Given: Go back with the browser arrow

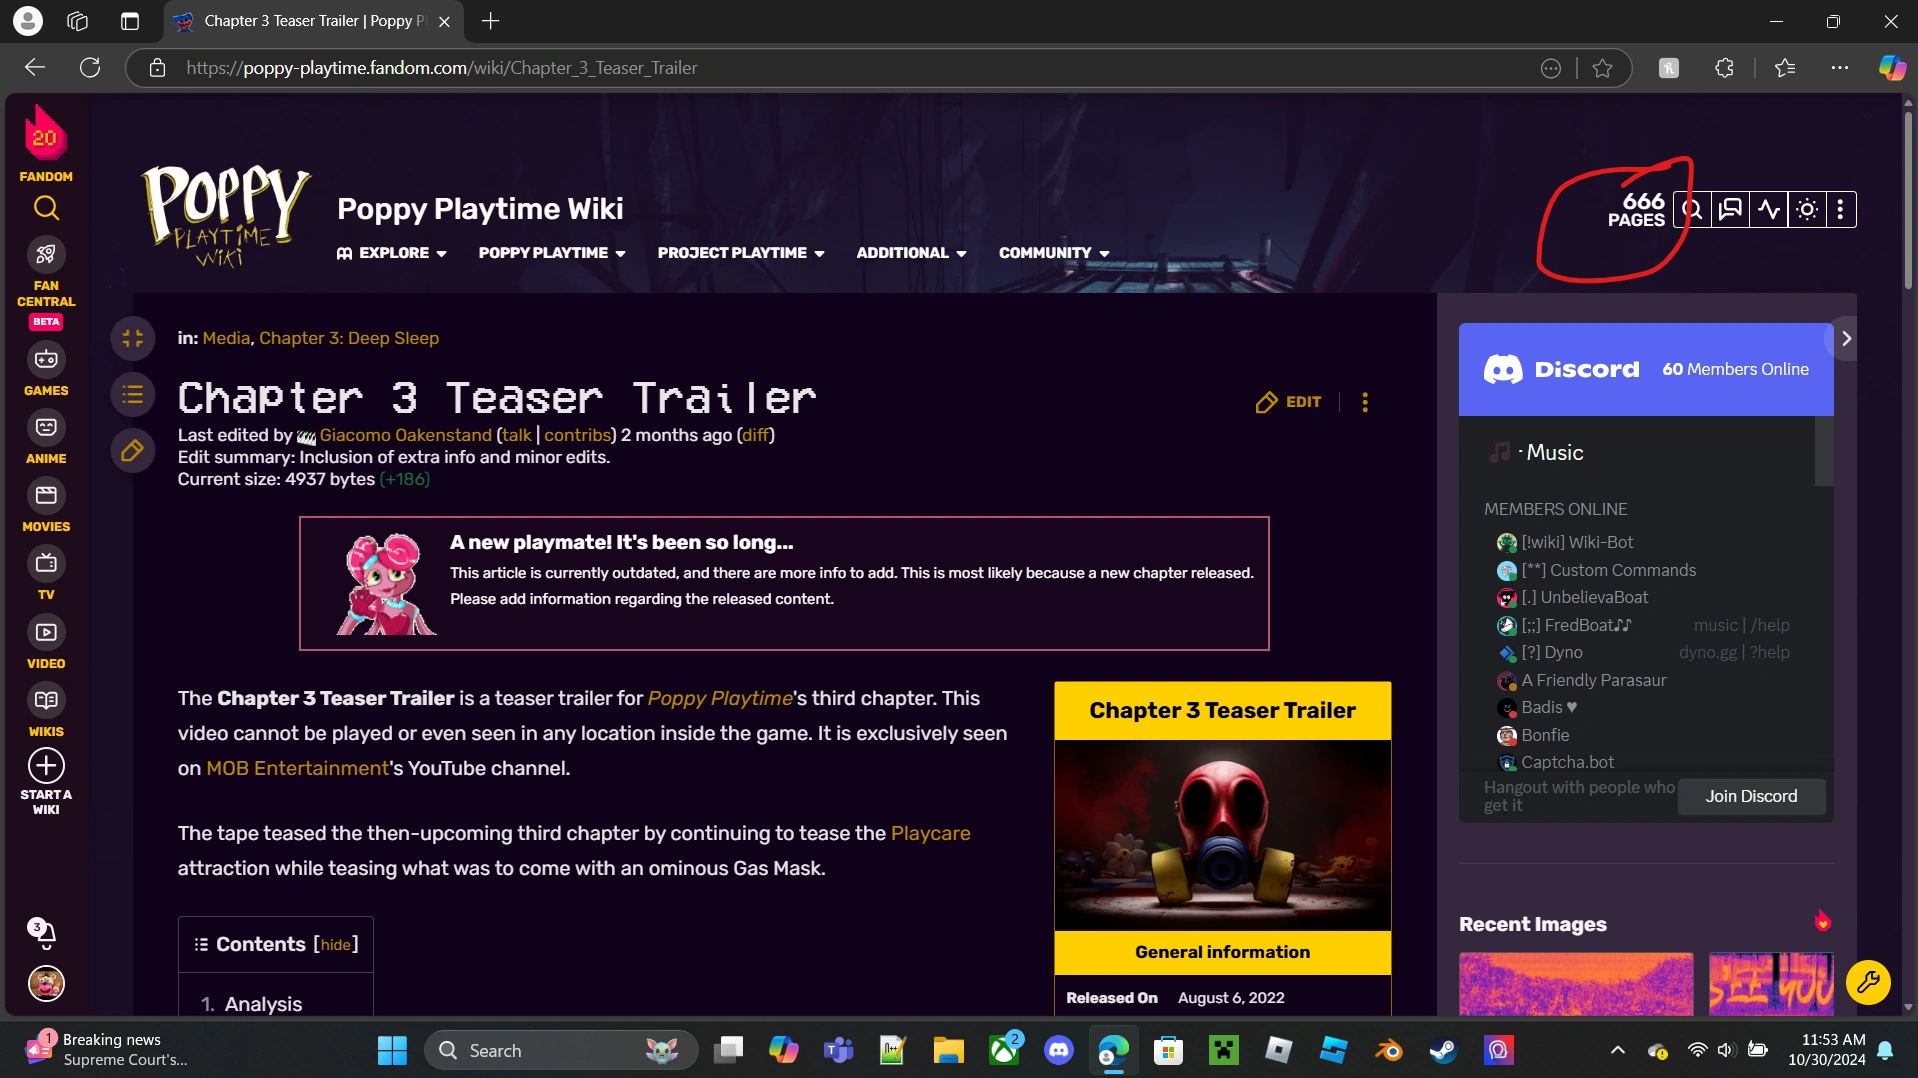Looking at the screenshot, I should click(x=35, y=68).
